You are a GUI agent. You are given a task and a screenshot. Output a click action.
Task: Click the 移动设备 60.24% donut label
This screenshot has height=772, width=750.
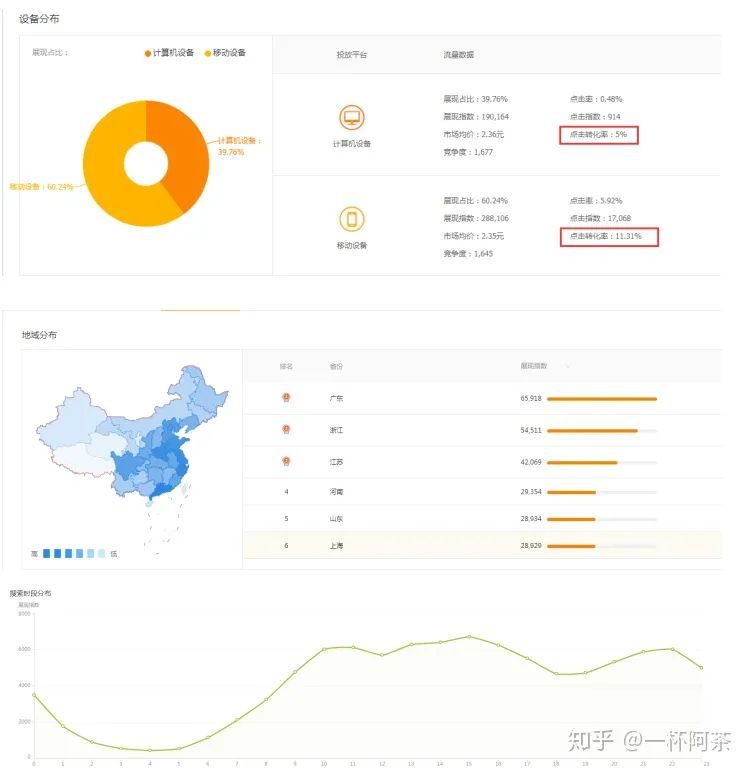41,187
